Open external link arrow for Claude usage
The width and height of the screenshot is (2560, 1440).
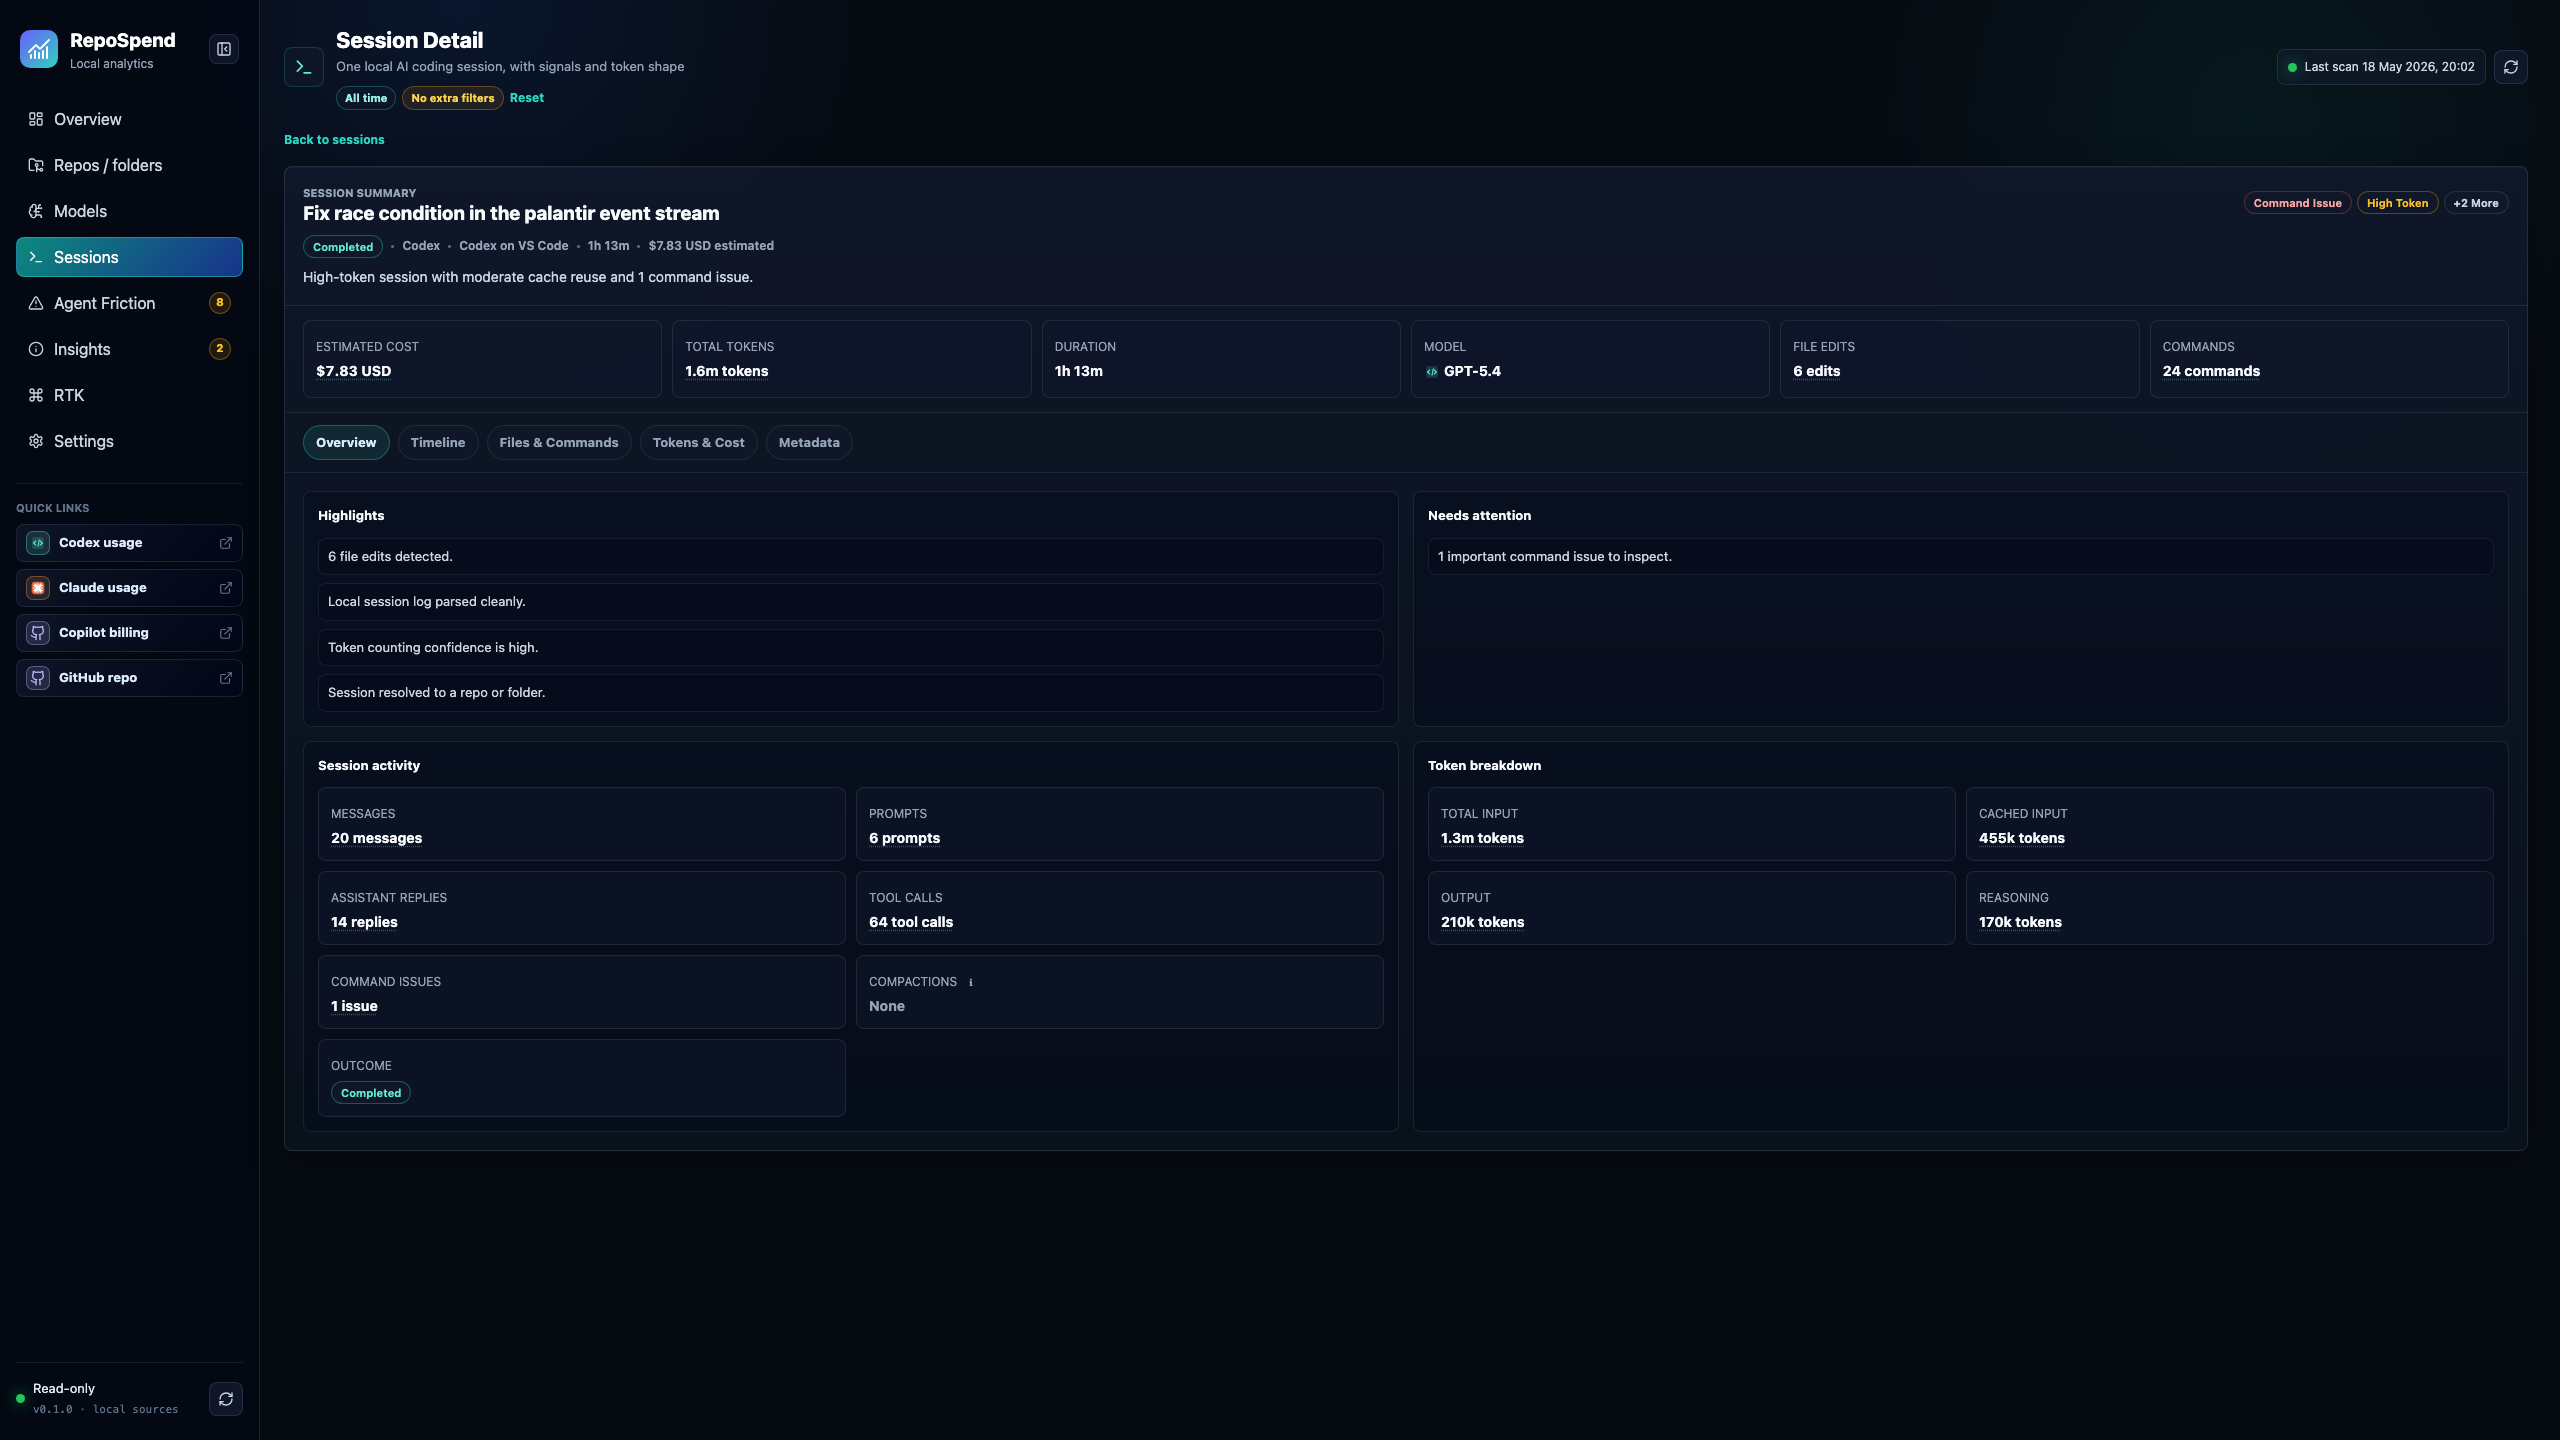coord(226,588)
